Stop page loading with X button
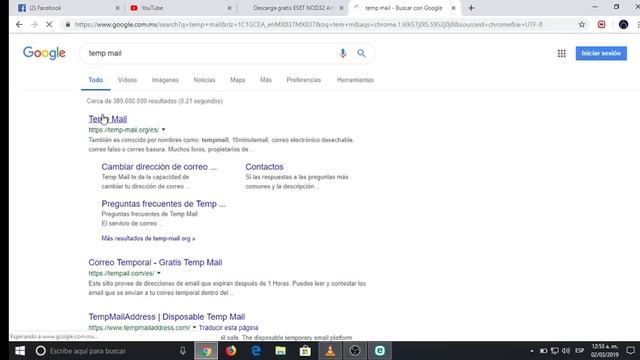This screenshot has height=360, width=640. [49, 24]
